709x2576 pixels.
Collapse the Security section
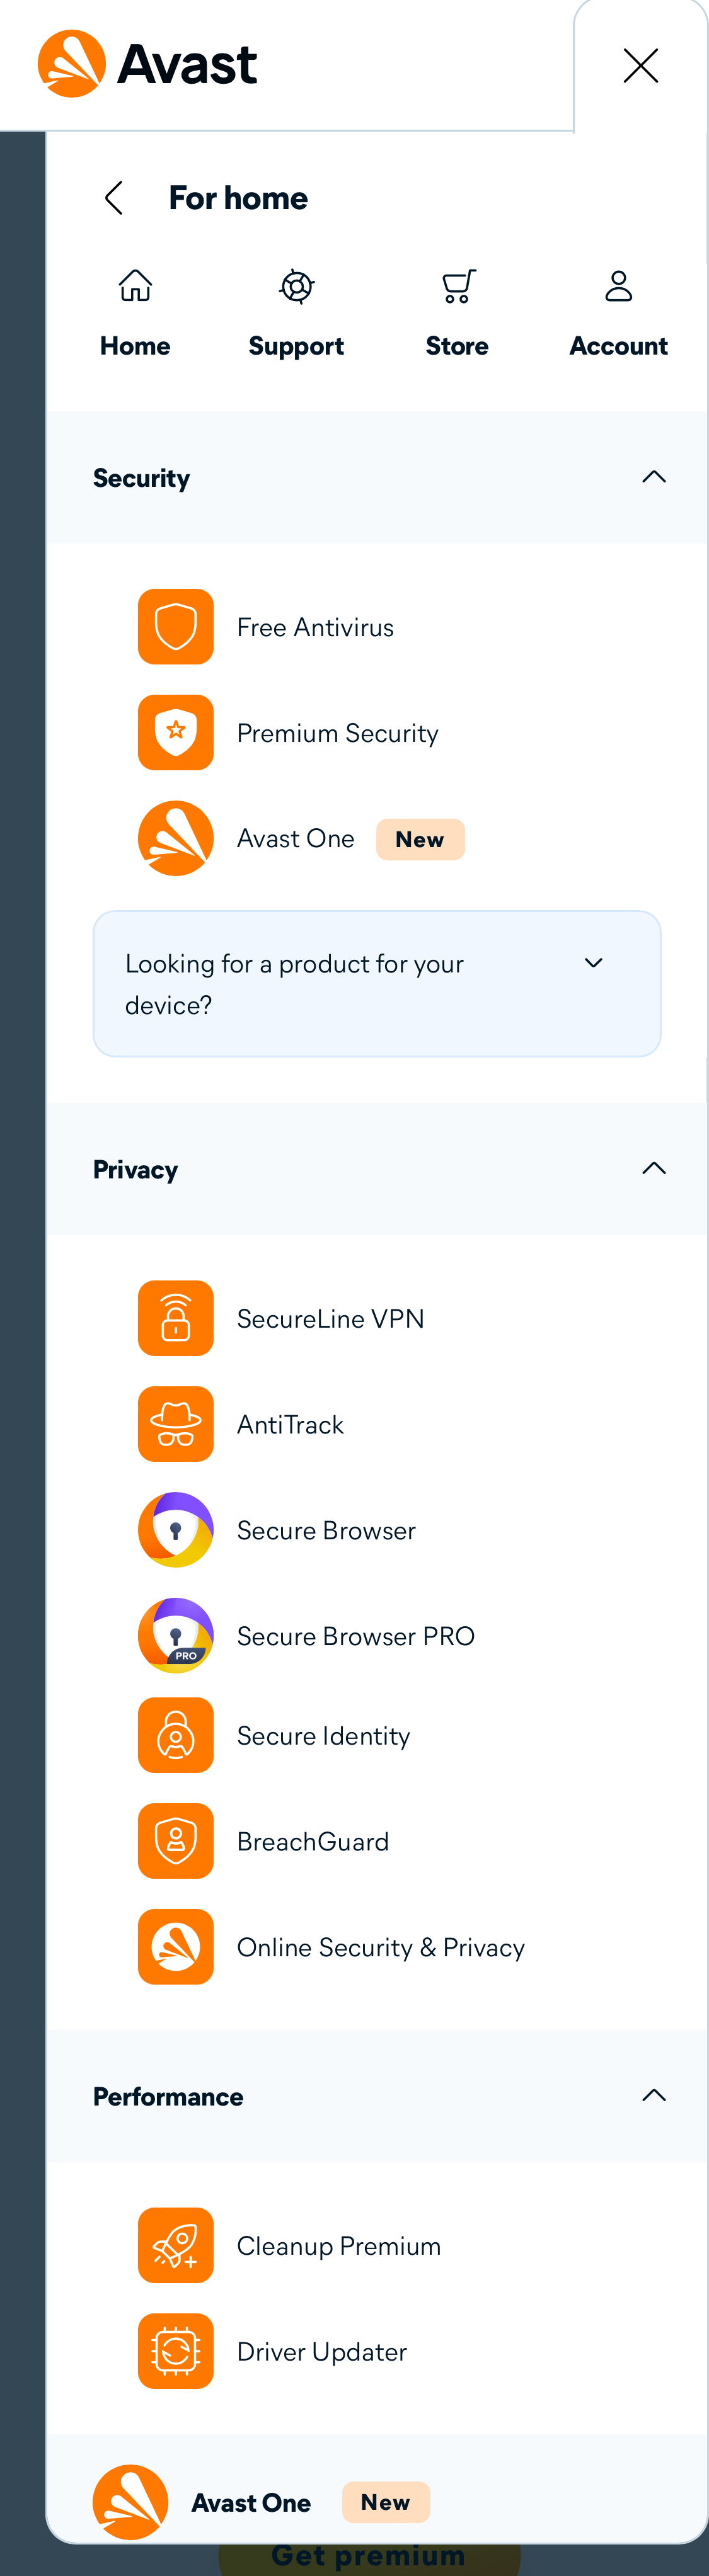point(653,477)
